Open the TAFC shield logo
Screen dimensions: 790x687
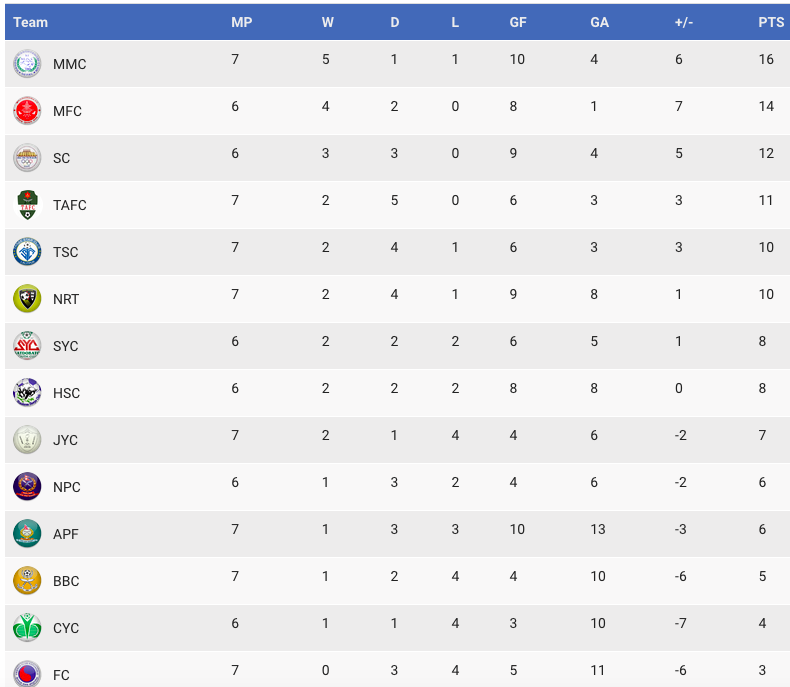click(x=27, y=204)
